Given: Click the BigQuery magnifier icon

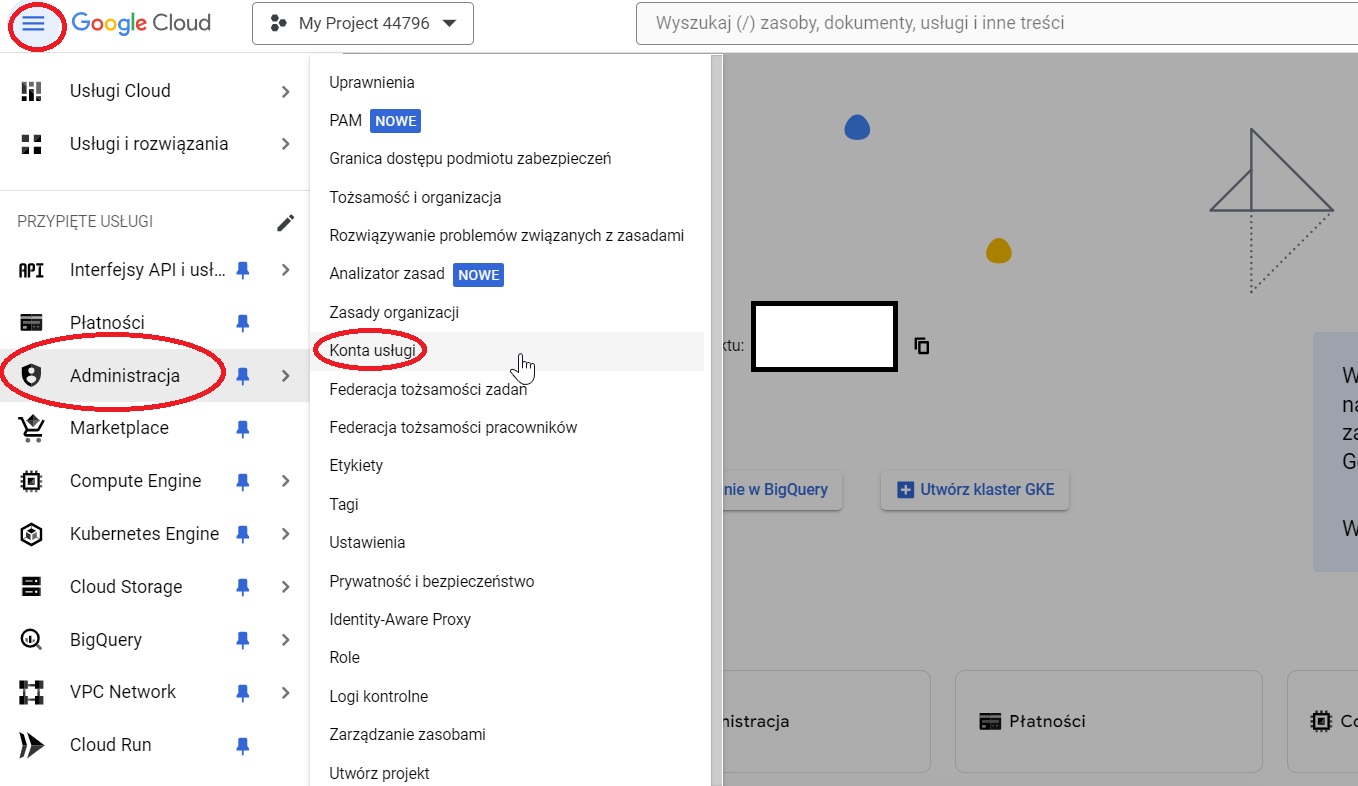Looking at the screenshot, I should click(x=31, y=639).
